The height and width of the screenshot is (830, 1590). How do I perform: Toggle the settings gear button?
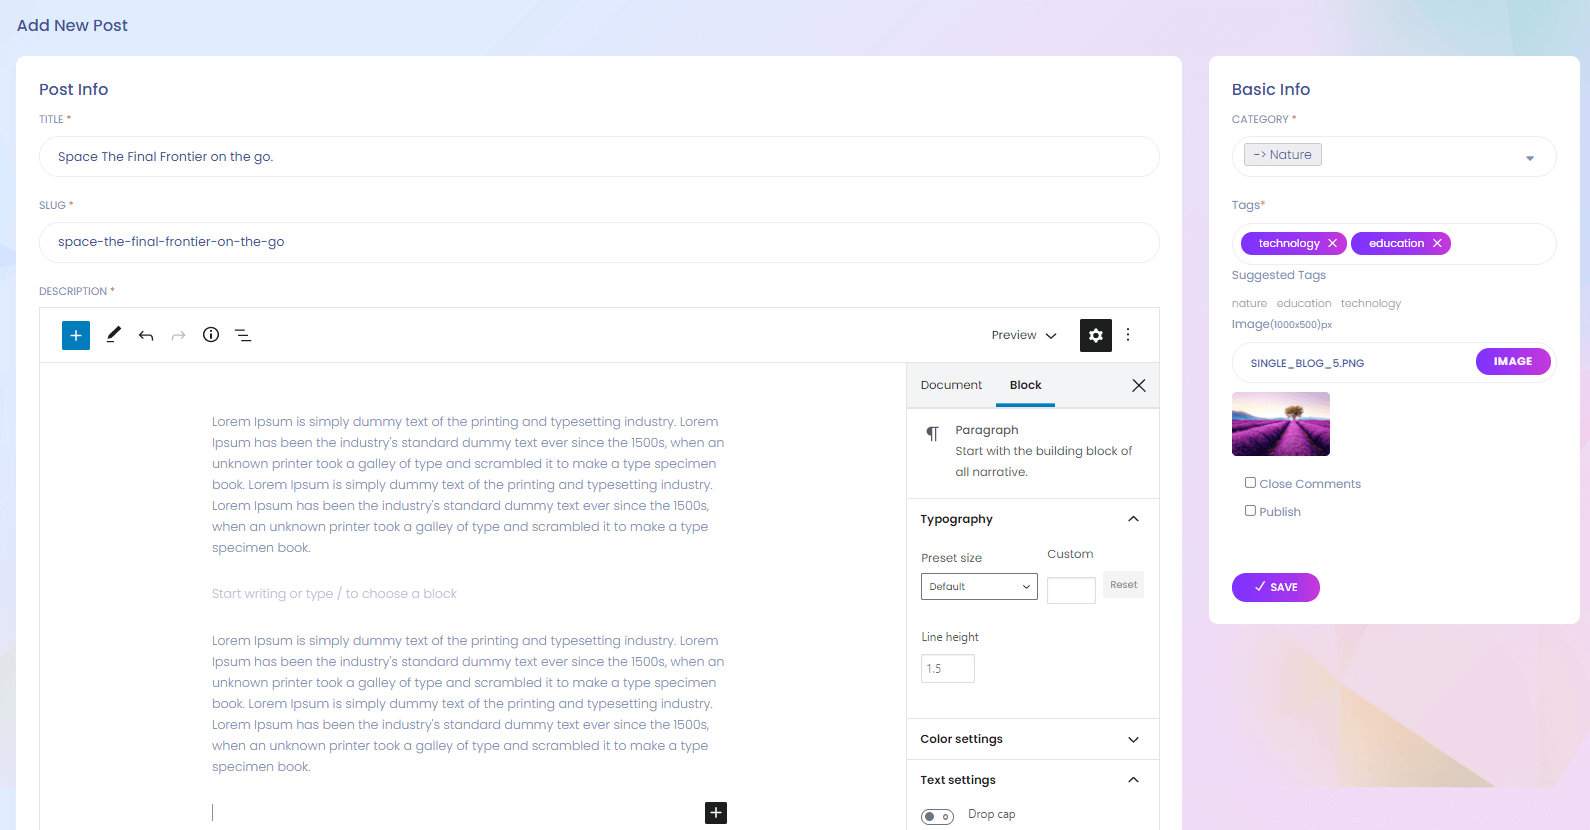pyautogui.click(x=1096, y=335)
